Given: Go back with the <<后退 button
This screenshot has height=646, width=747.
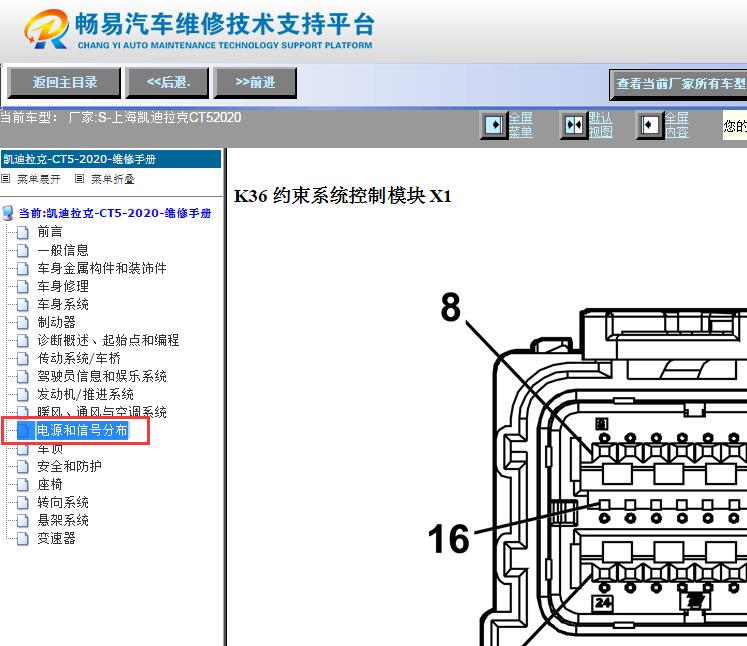Looking at the screenshot, I should [167, 83].
